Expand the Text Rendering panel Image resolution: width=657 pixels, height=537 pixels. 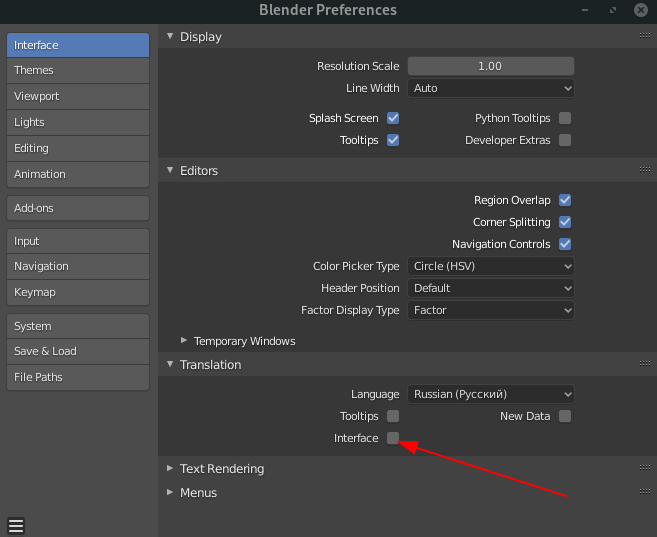coord(170,468)
